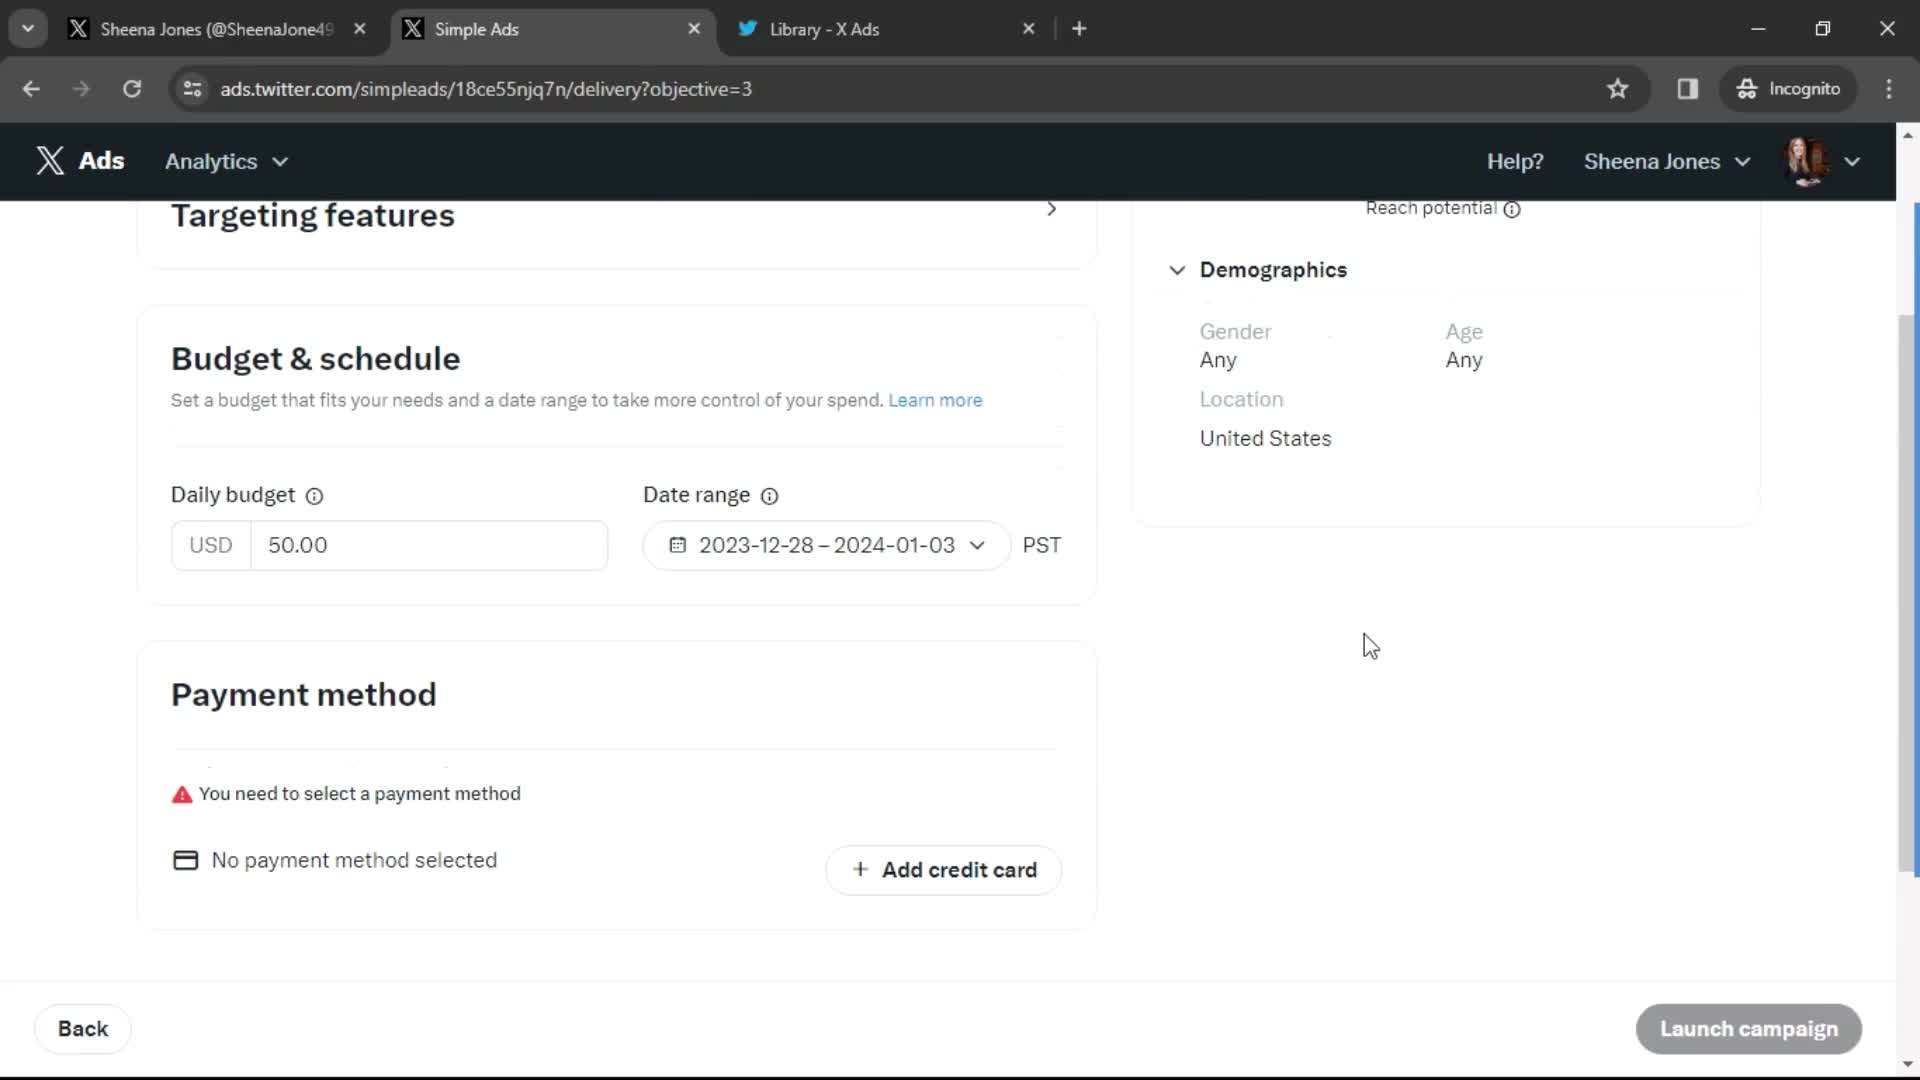Click the Back button
The width and height of the screenshot is (1920, 1080).
(82, 1029)
